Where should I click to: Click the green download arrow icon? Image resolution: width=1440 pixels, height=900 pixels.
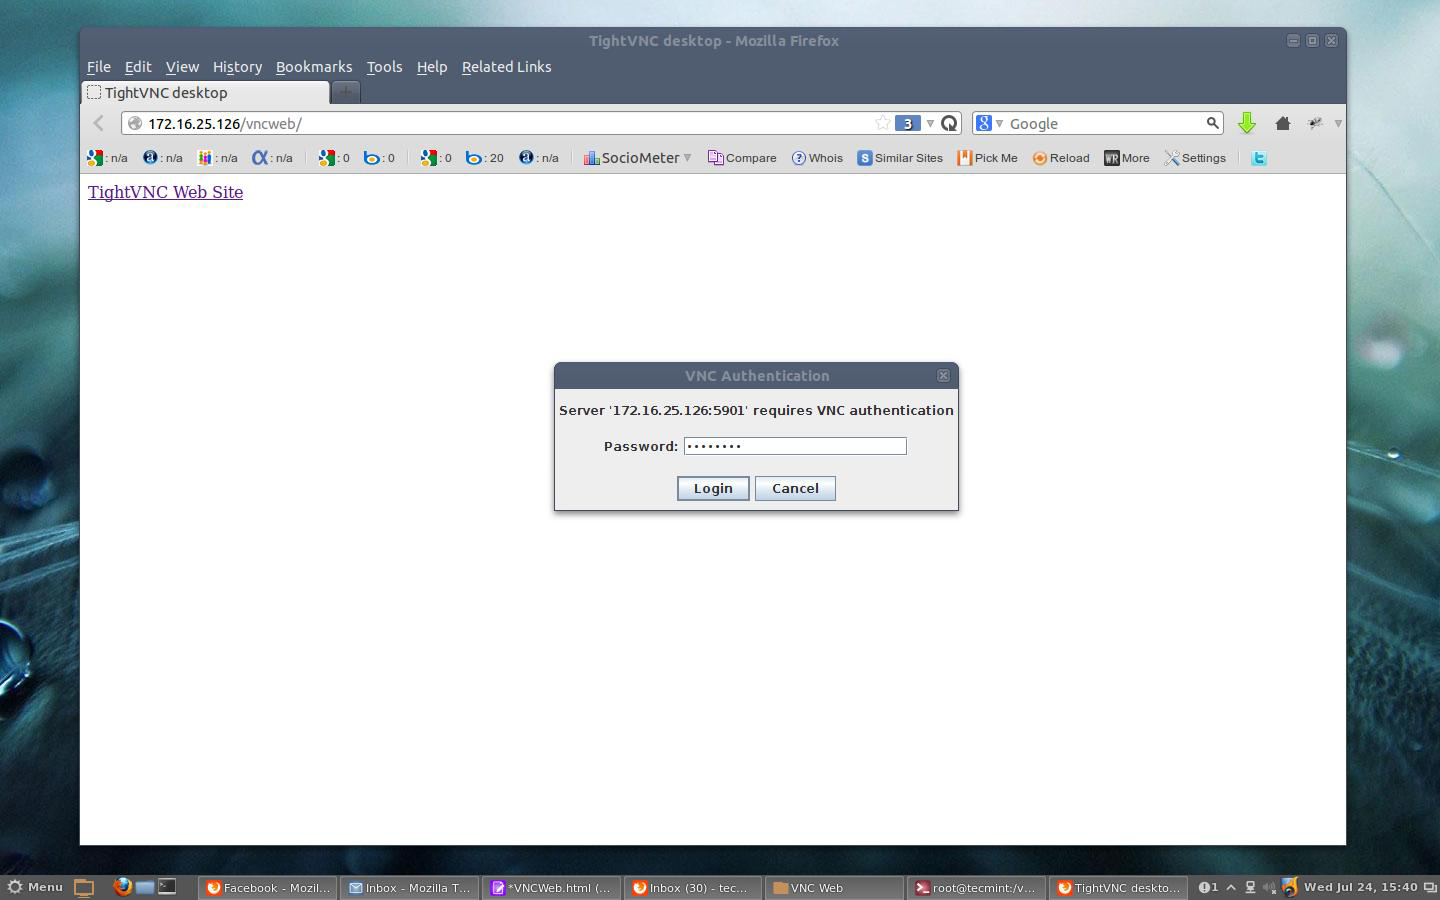1246,123
